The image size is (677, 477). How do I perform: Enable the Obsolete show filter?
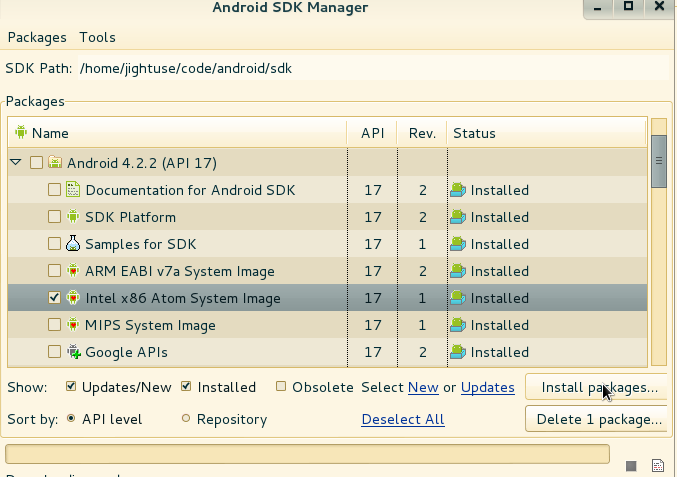(x=281, y=386)
